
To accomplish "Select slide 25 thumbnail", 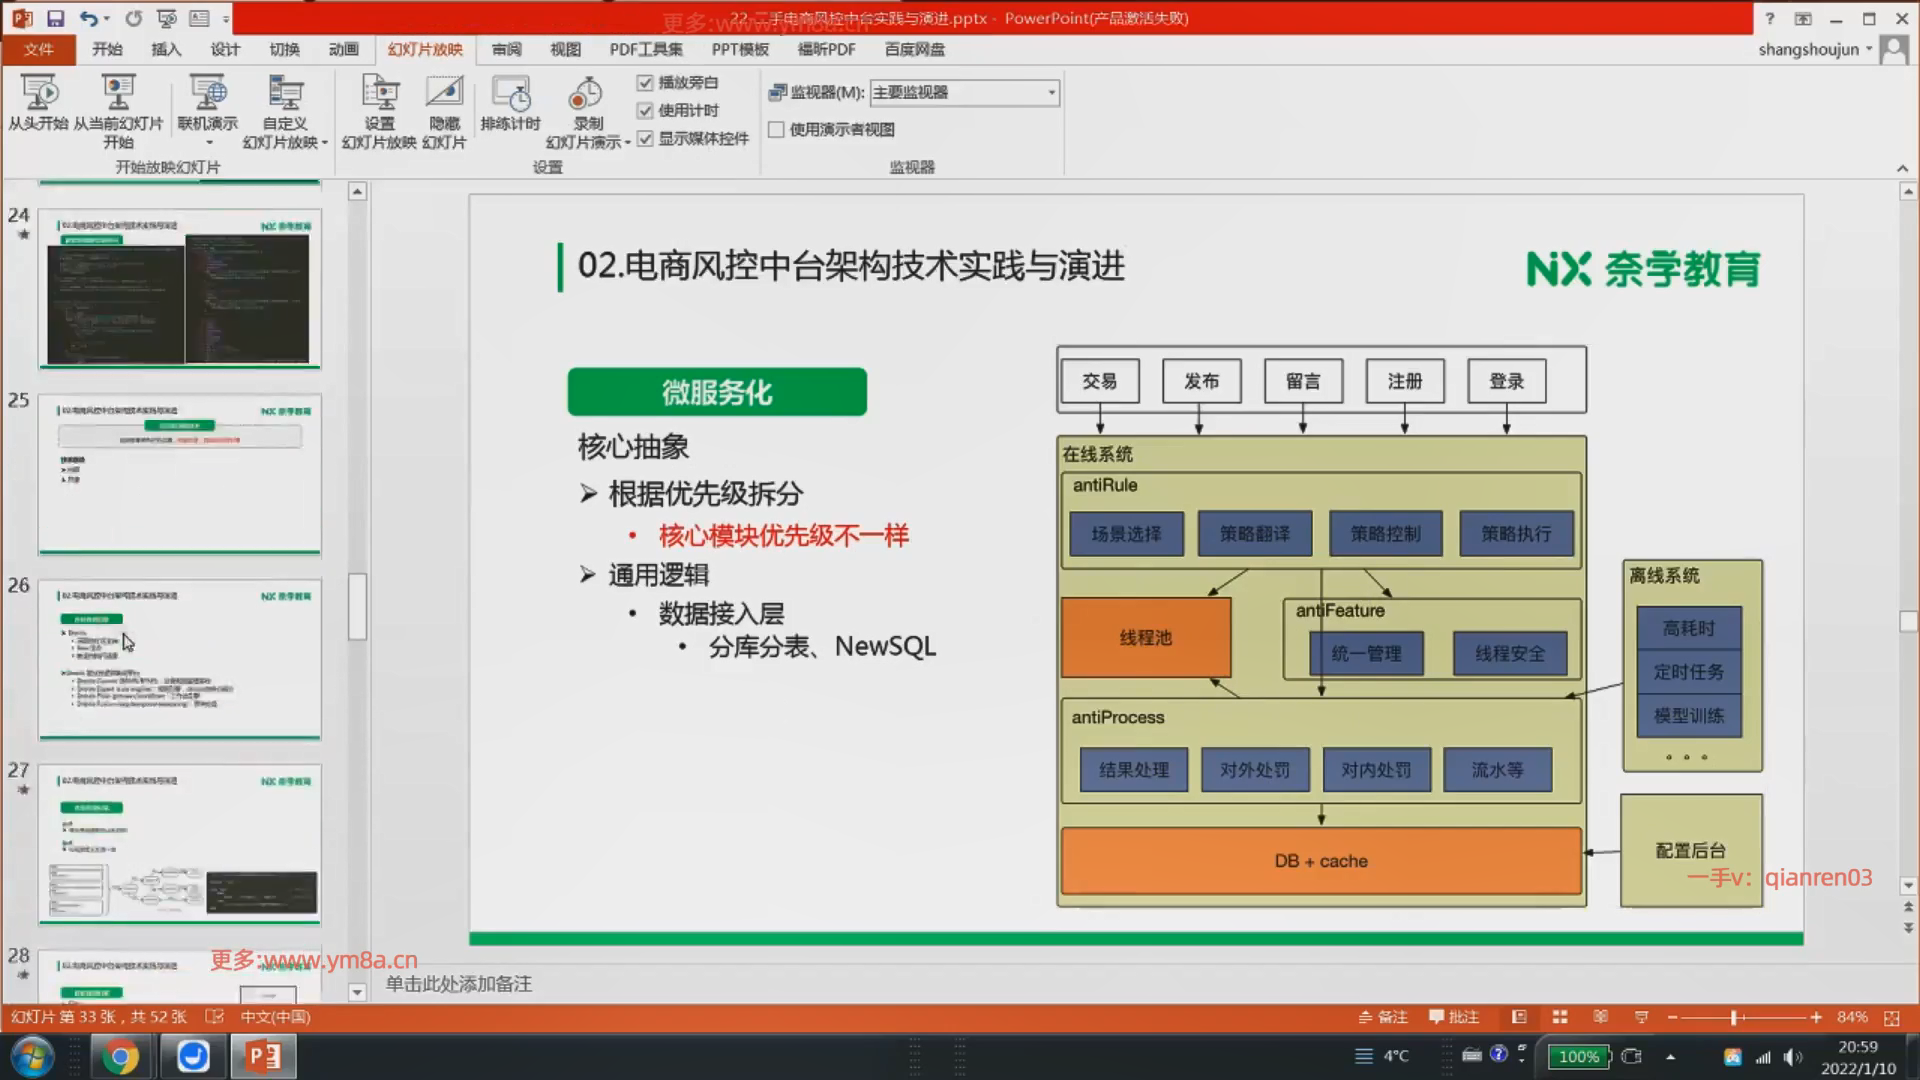I will (180, 474).
